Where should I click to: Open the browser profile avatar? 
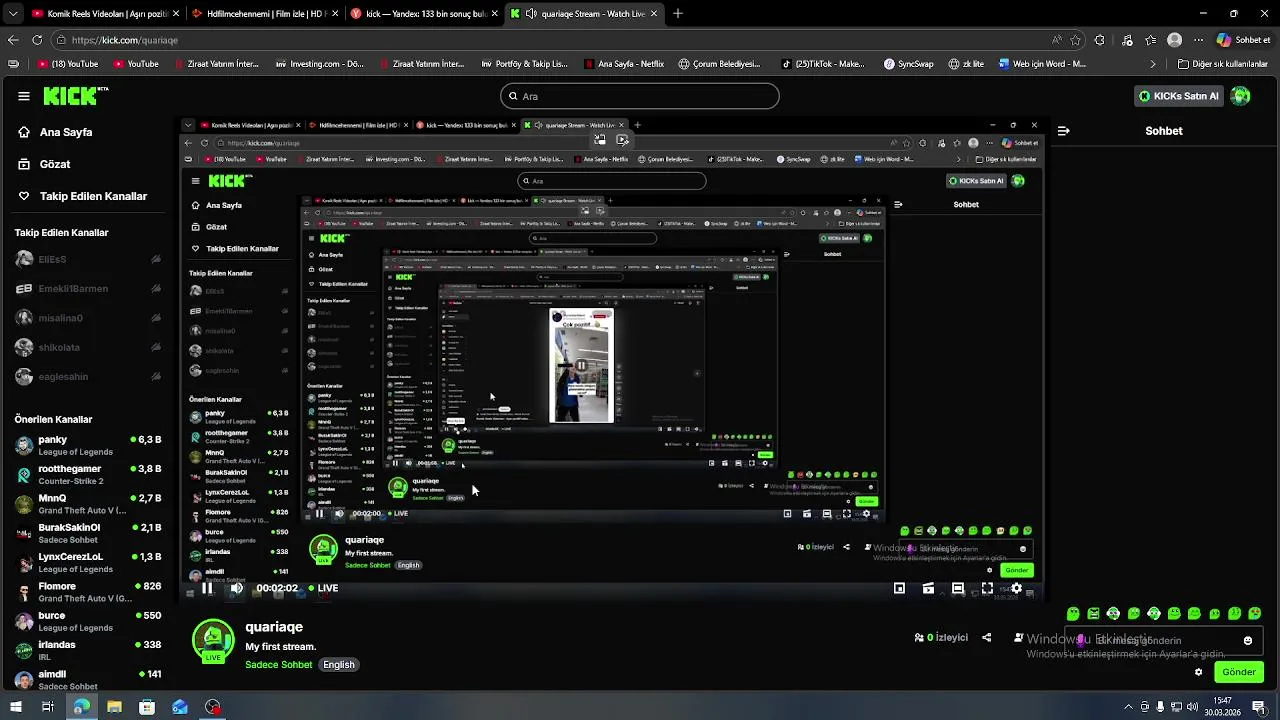pyautogui.click(x=1174, y=40)
